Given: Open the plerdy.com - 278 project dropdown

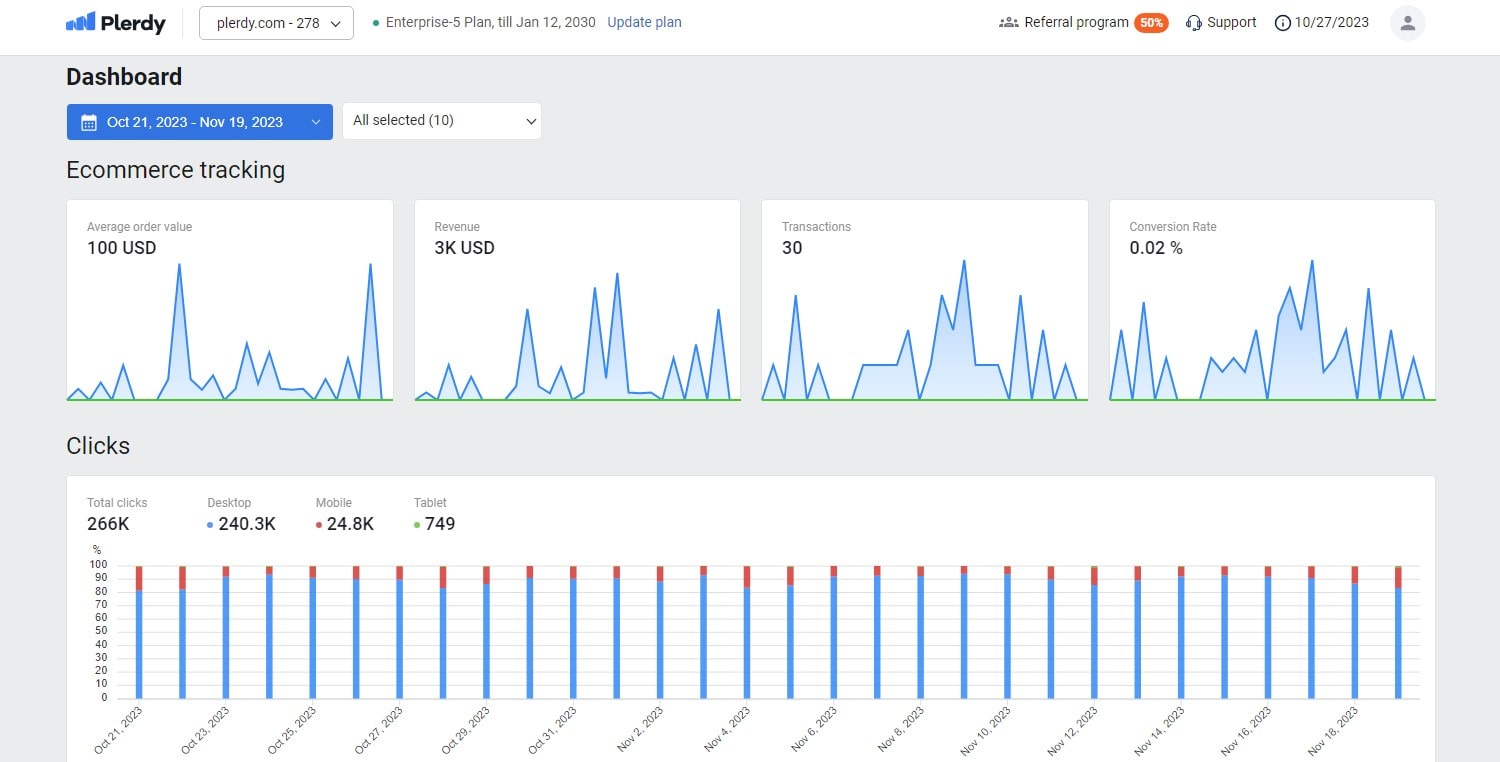Looking at the screenshot, I should 276,21.
